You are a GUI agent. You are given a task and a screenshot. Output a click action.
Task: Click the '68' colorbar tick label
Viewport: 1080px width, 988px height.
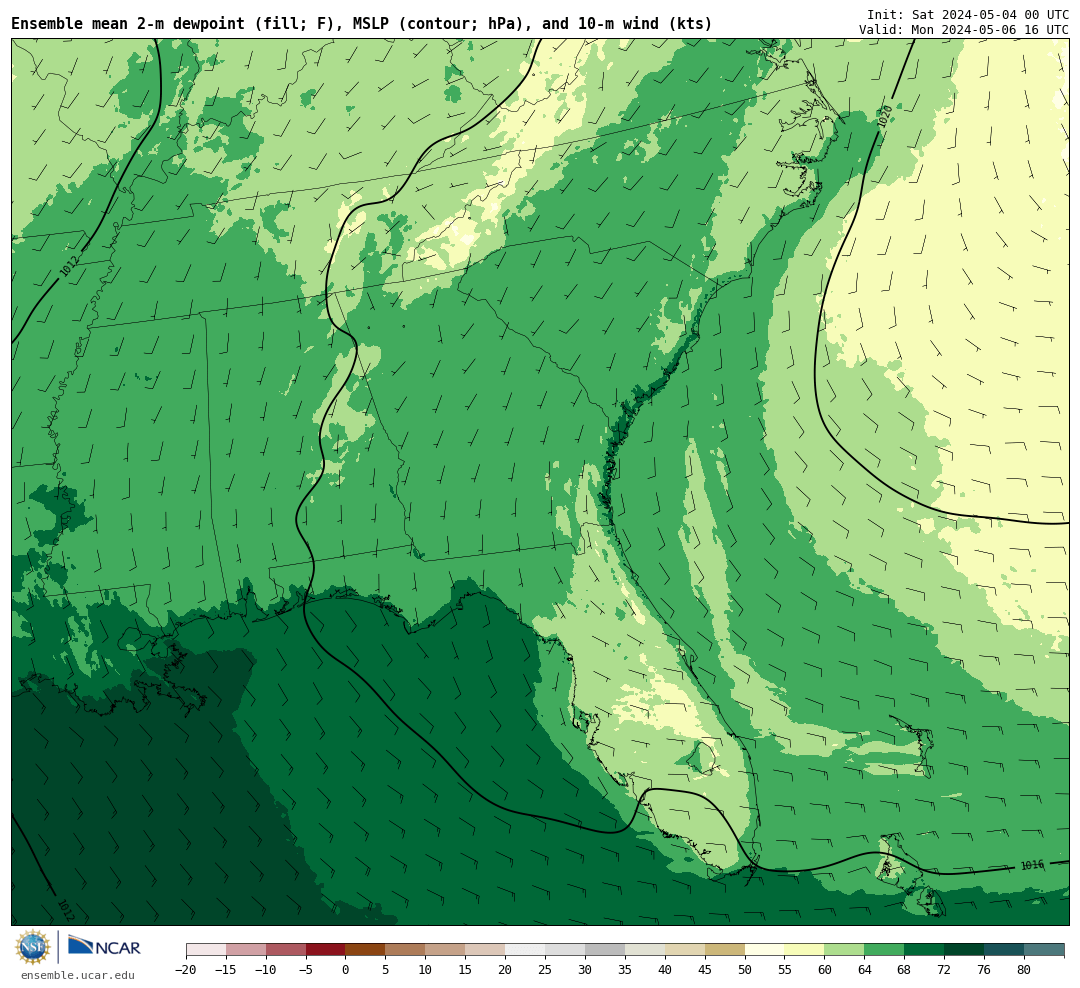904,970
